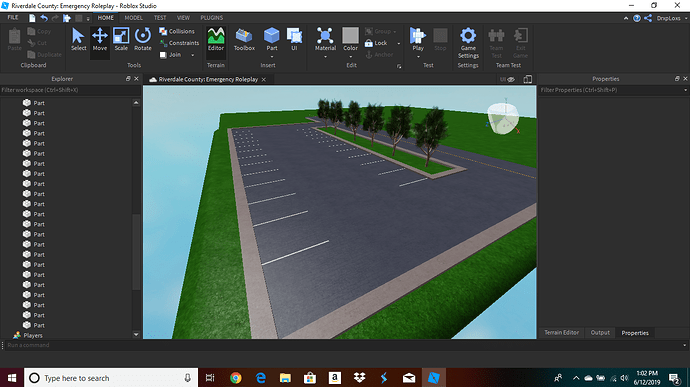Open the Material picker
Screen dimensions: 690x387
(325, 39)
